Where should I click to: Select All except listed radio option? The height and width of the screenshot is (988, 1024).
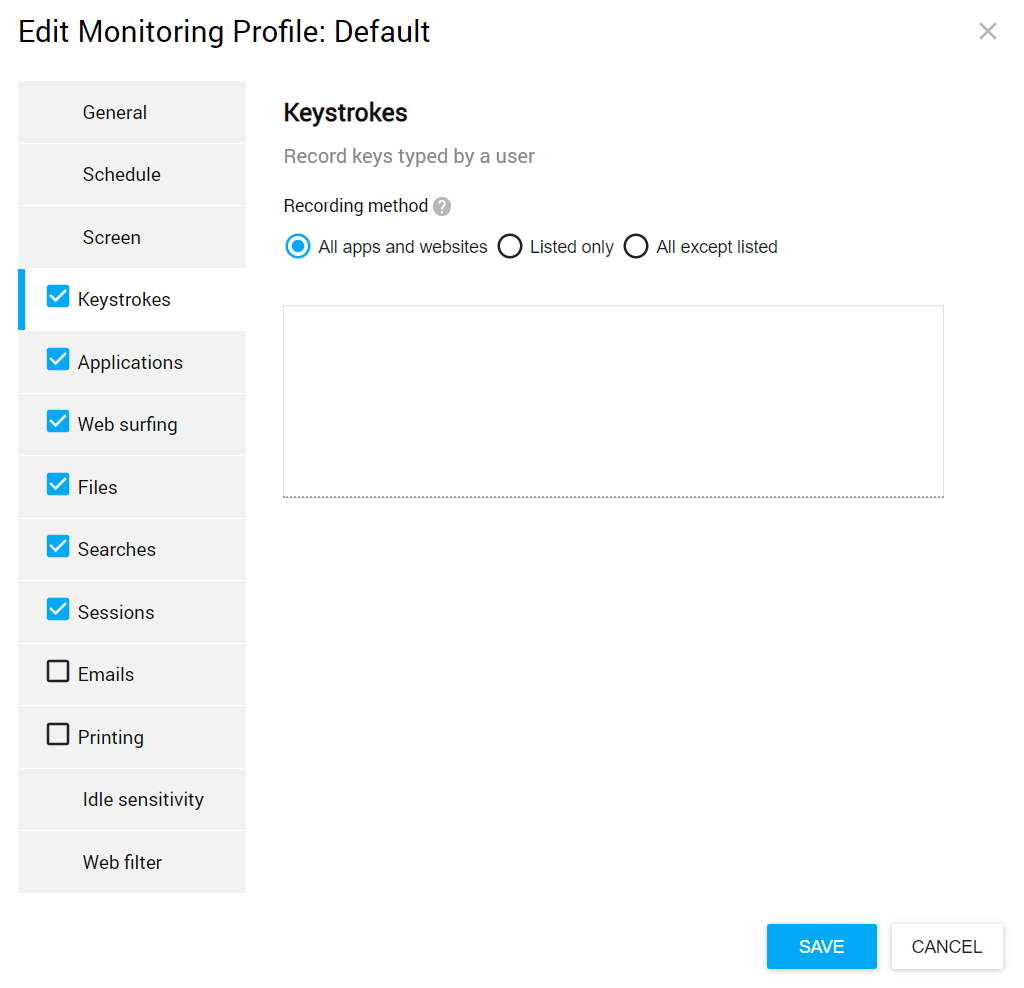click(636, 246)
